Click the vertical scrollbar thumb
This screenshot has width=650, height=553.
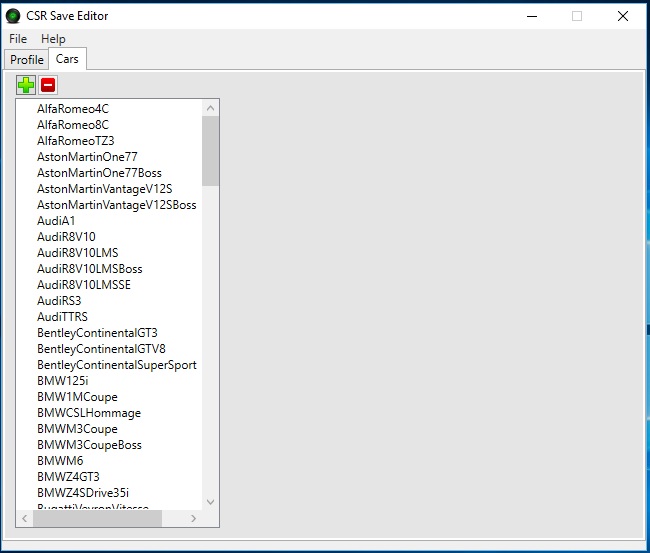tap(210, 150)
